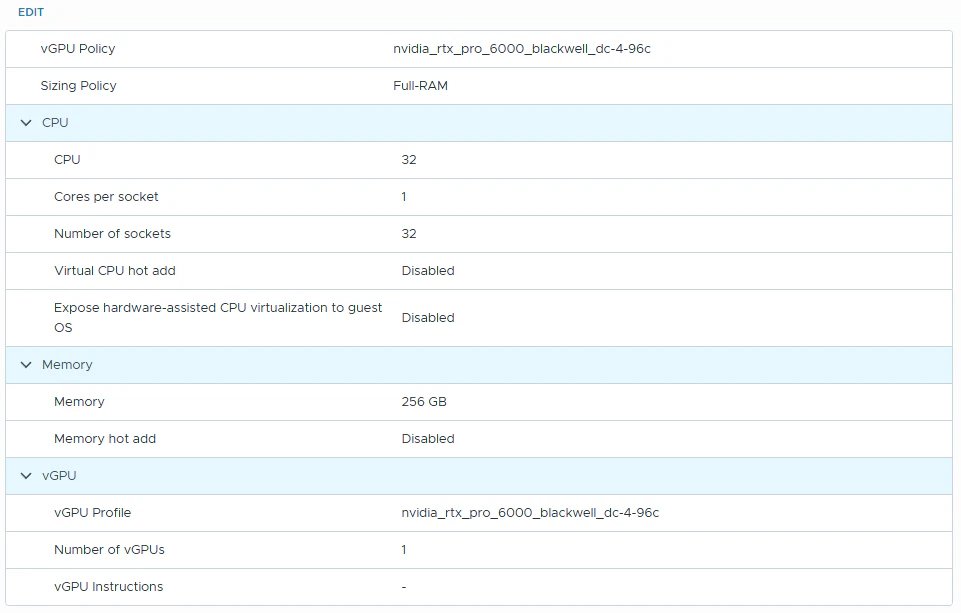Click the Number of vGPUs value 1
The height and width of the screenshot is (613, 961).
pyautogui.click(x=404, y=550)
